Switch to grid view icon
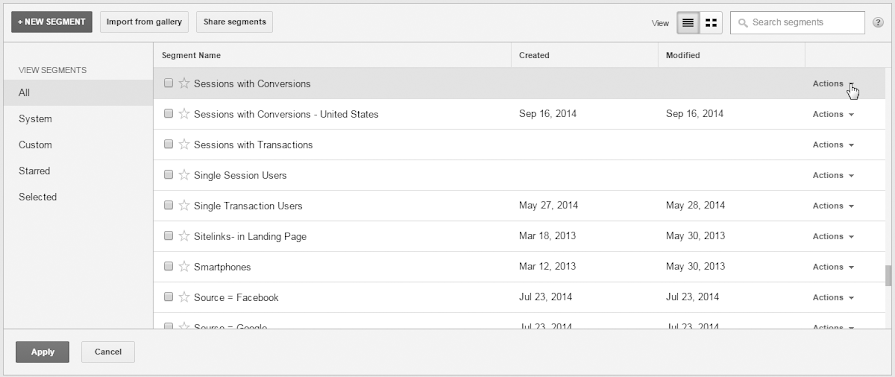 [x=711, y=23]
